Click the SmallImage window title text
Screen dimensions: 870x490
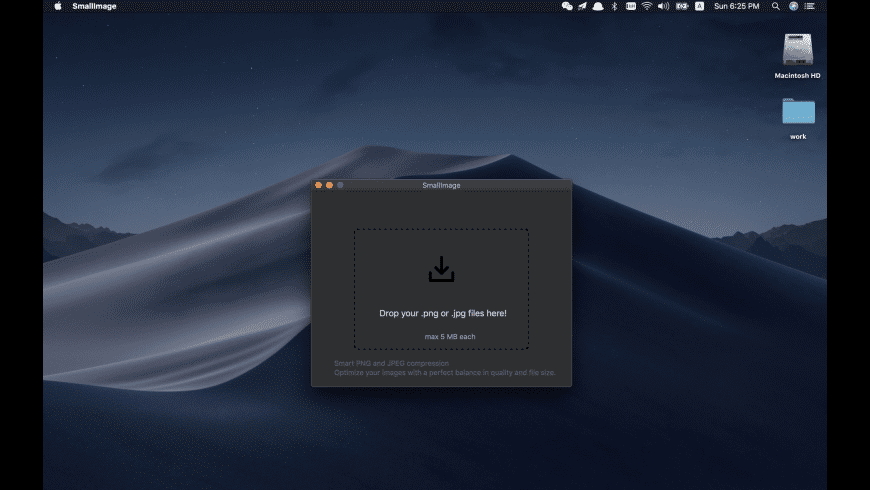point(441,185)
